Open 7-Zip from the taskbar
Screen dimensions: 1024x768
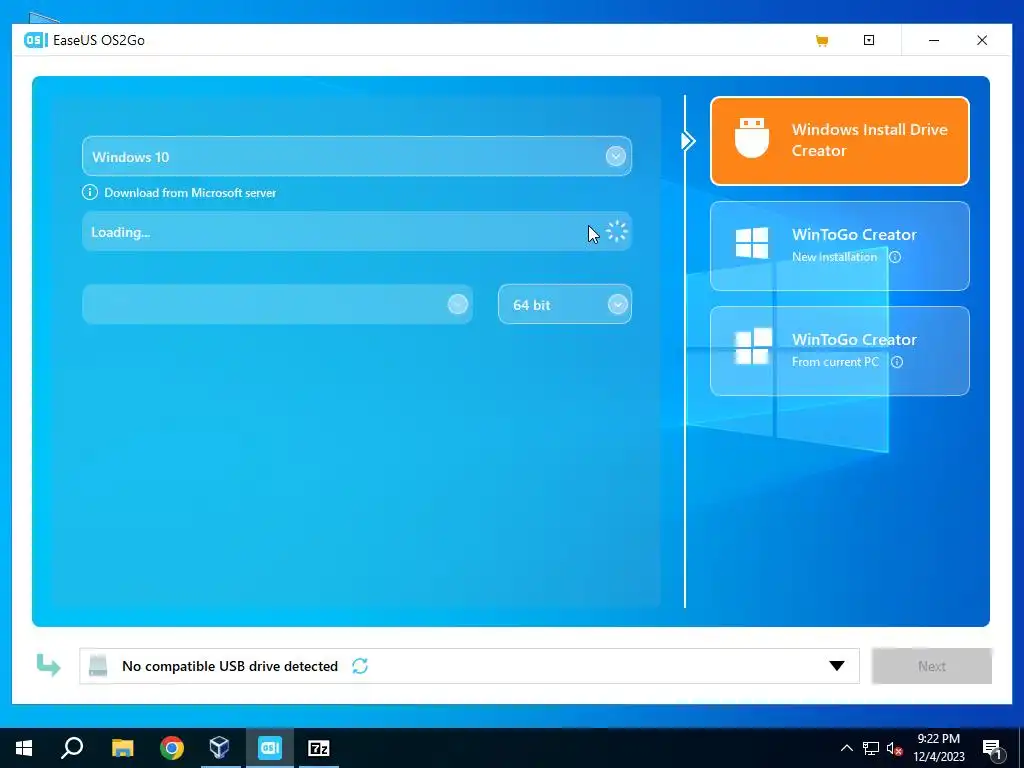click(x=319, y=748)
